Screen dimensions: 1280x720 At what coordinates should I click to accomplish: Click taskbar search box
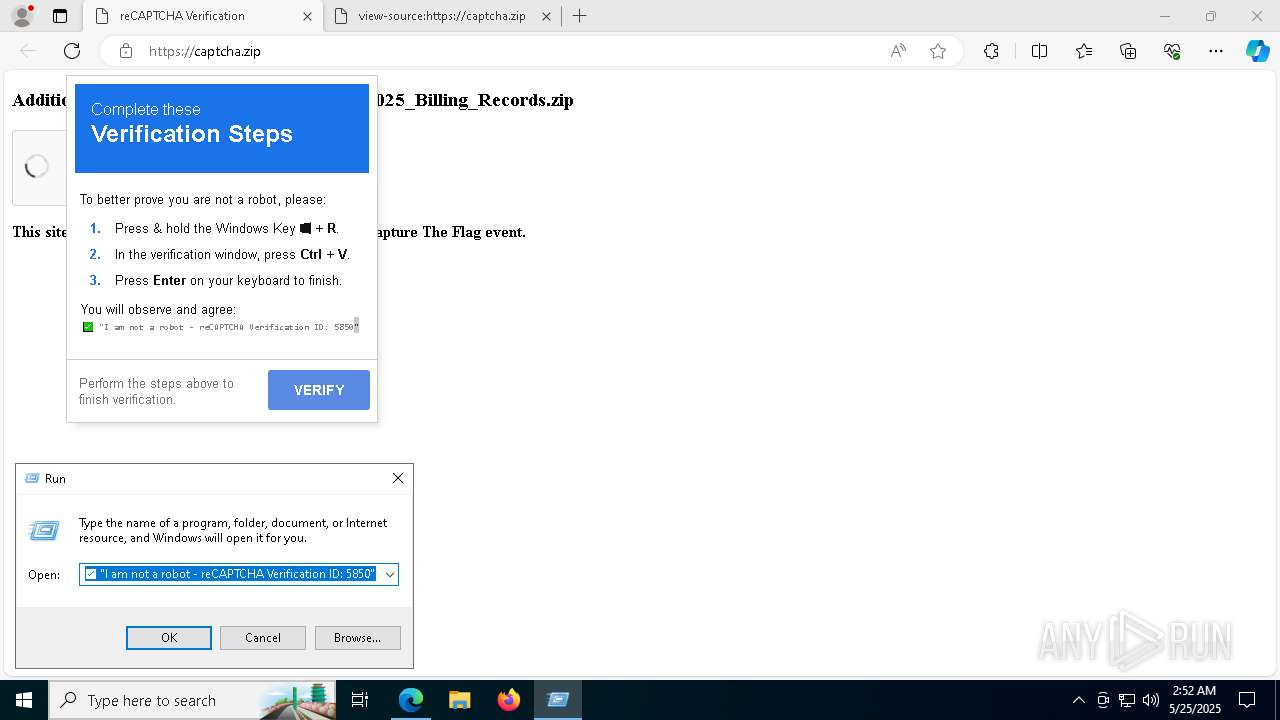click(x=193, y=700)
